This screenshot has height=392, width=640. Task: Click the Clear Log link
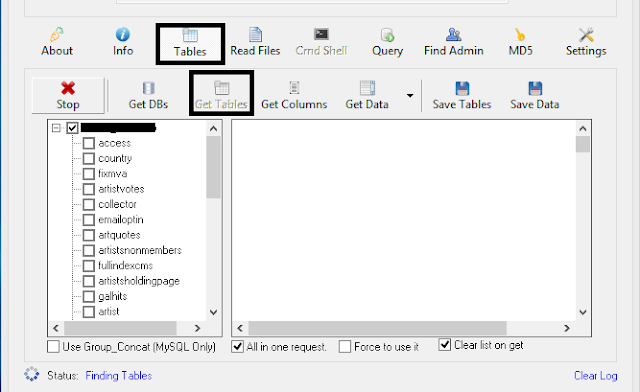click(596, 376)
